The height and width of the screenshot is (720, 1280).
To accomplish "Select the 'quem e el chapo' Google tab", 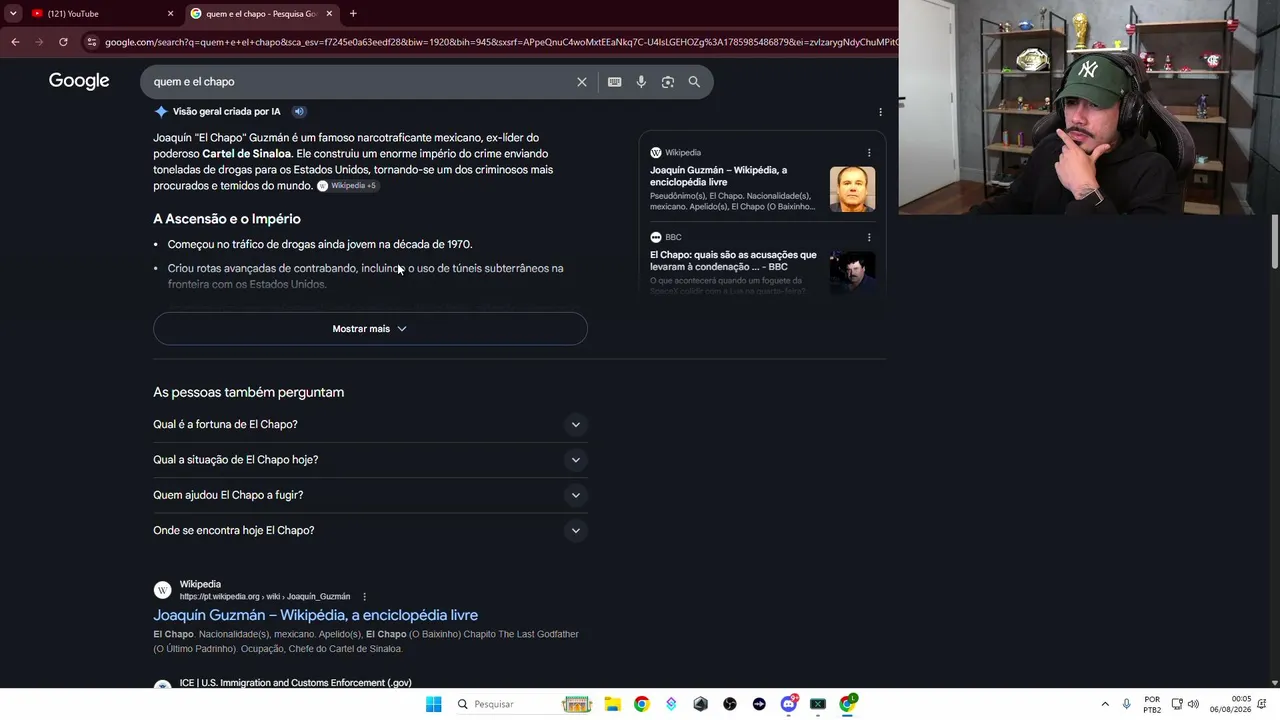I will (x=262, y=14).
